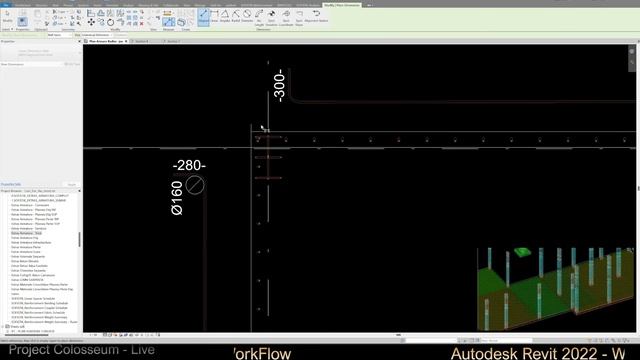Click the Spot Slope tool
This screenshot has height=360, width=640.
(299, 18)
